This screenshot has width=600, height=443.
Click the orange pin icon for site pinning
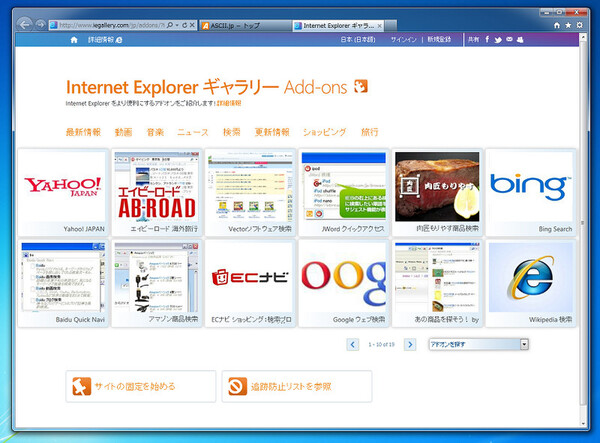[82, 386]
